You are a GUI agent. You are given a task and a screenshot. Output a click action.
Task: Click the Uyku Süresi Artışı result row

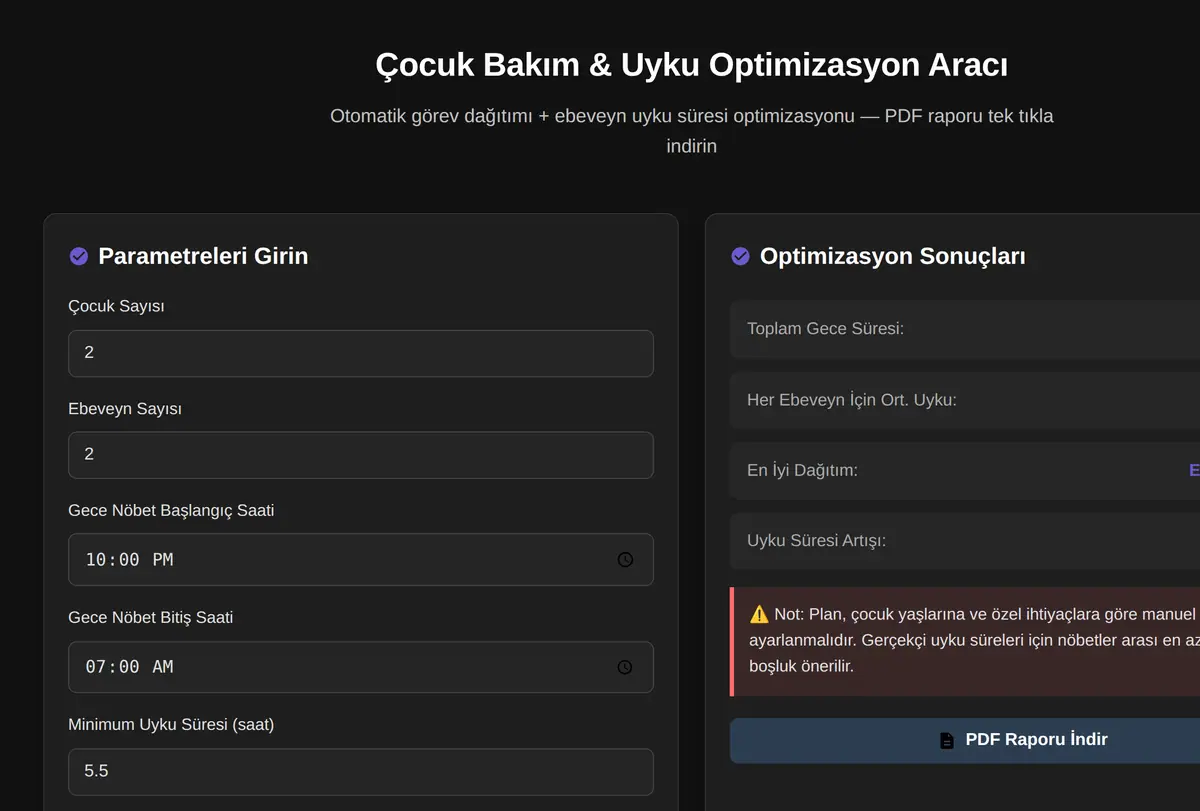965,541
